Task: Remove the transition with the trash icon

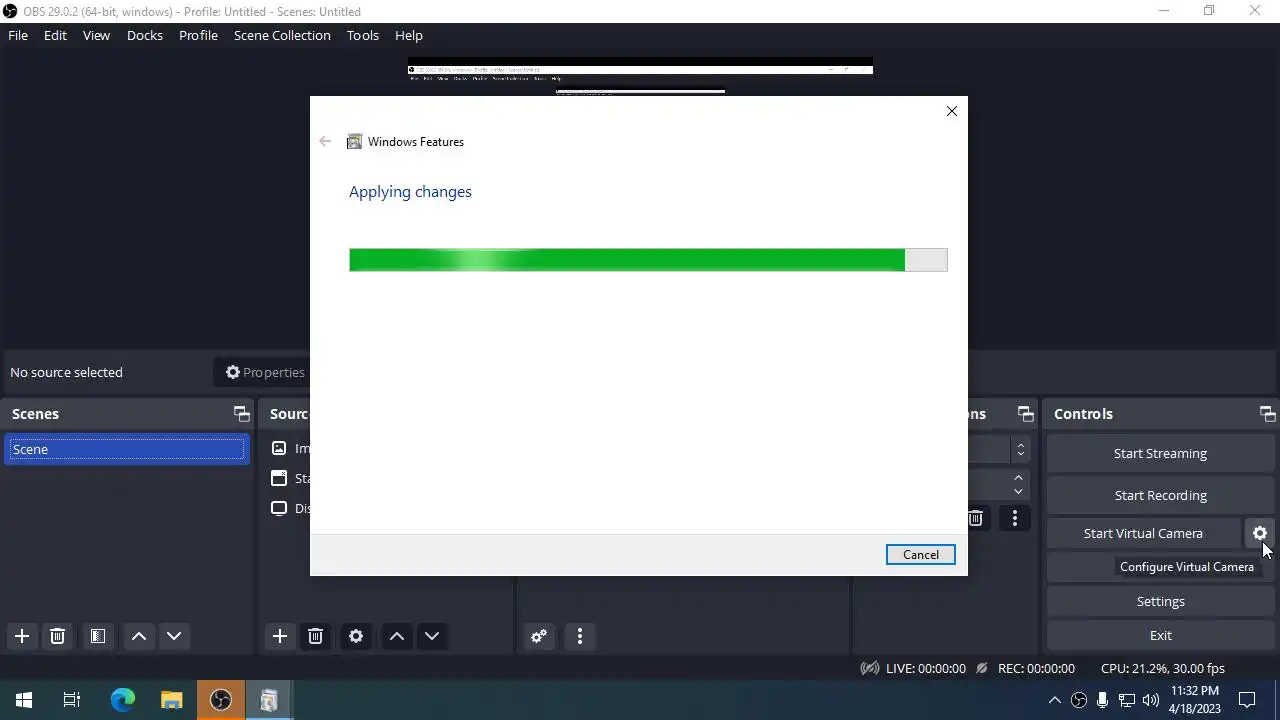Action: (976, 518)
